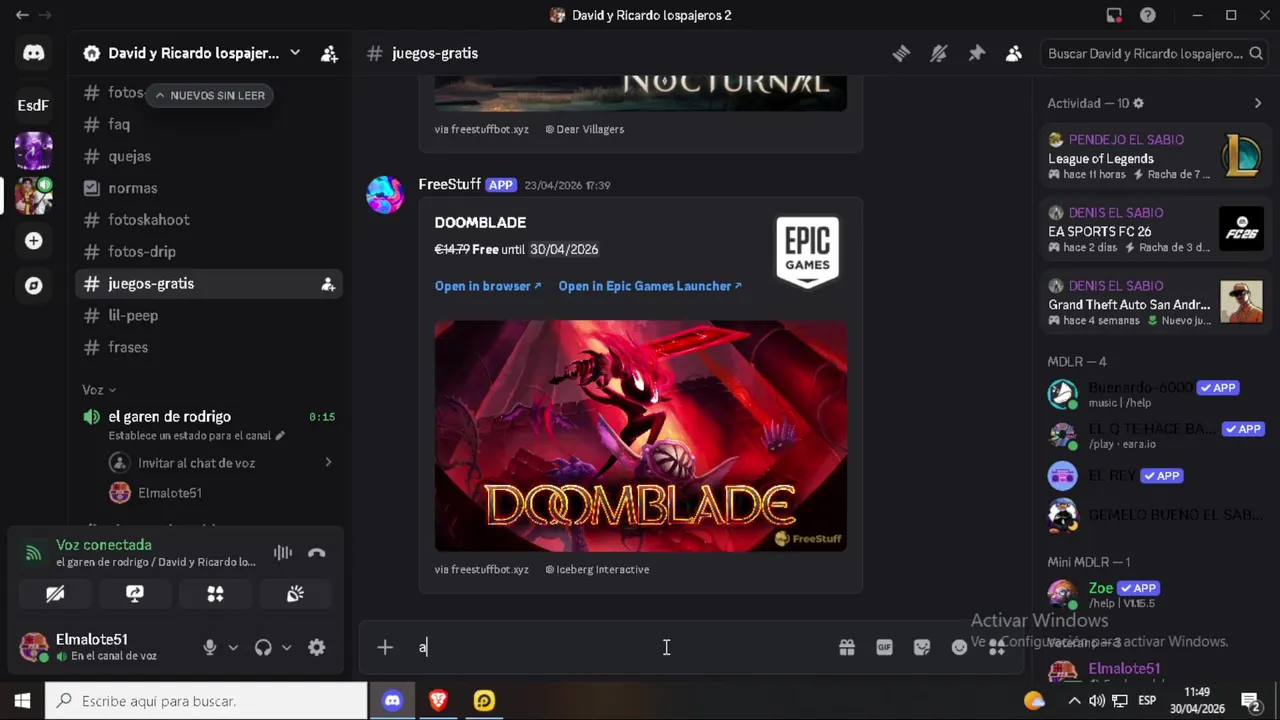Open the DOOMBLADE game image

(x=641, y=436)
